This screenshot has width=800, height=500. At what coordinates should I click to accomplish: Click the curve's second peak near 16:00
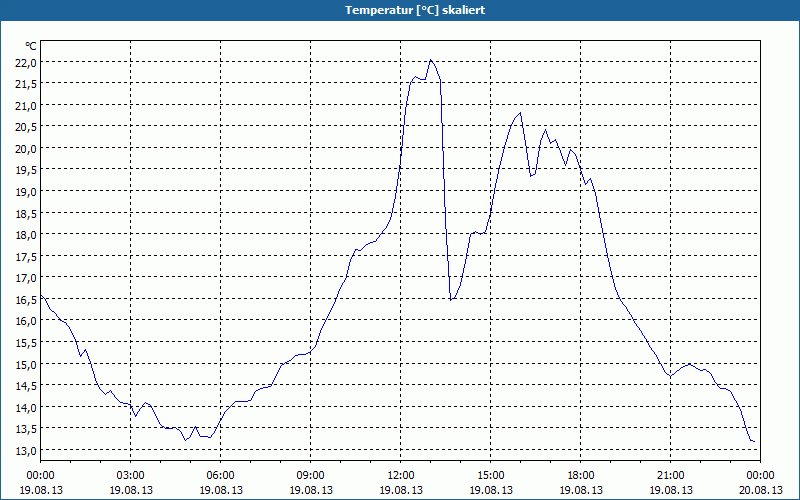[x=520, y=113]
